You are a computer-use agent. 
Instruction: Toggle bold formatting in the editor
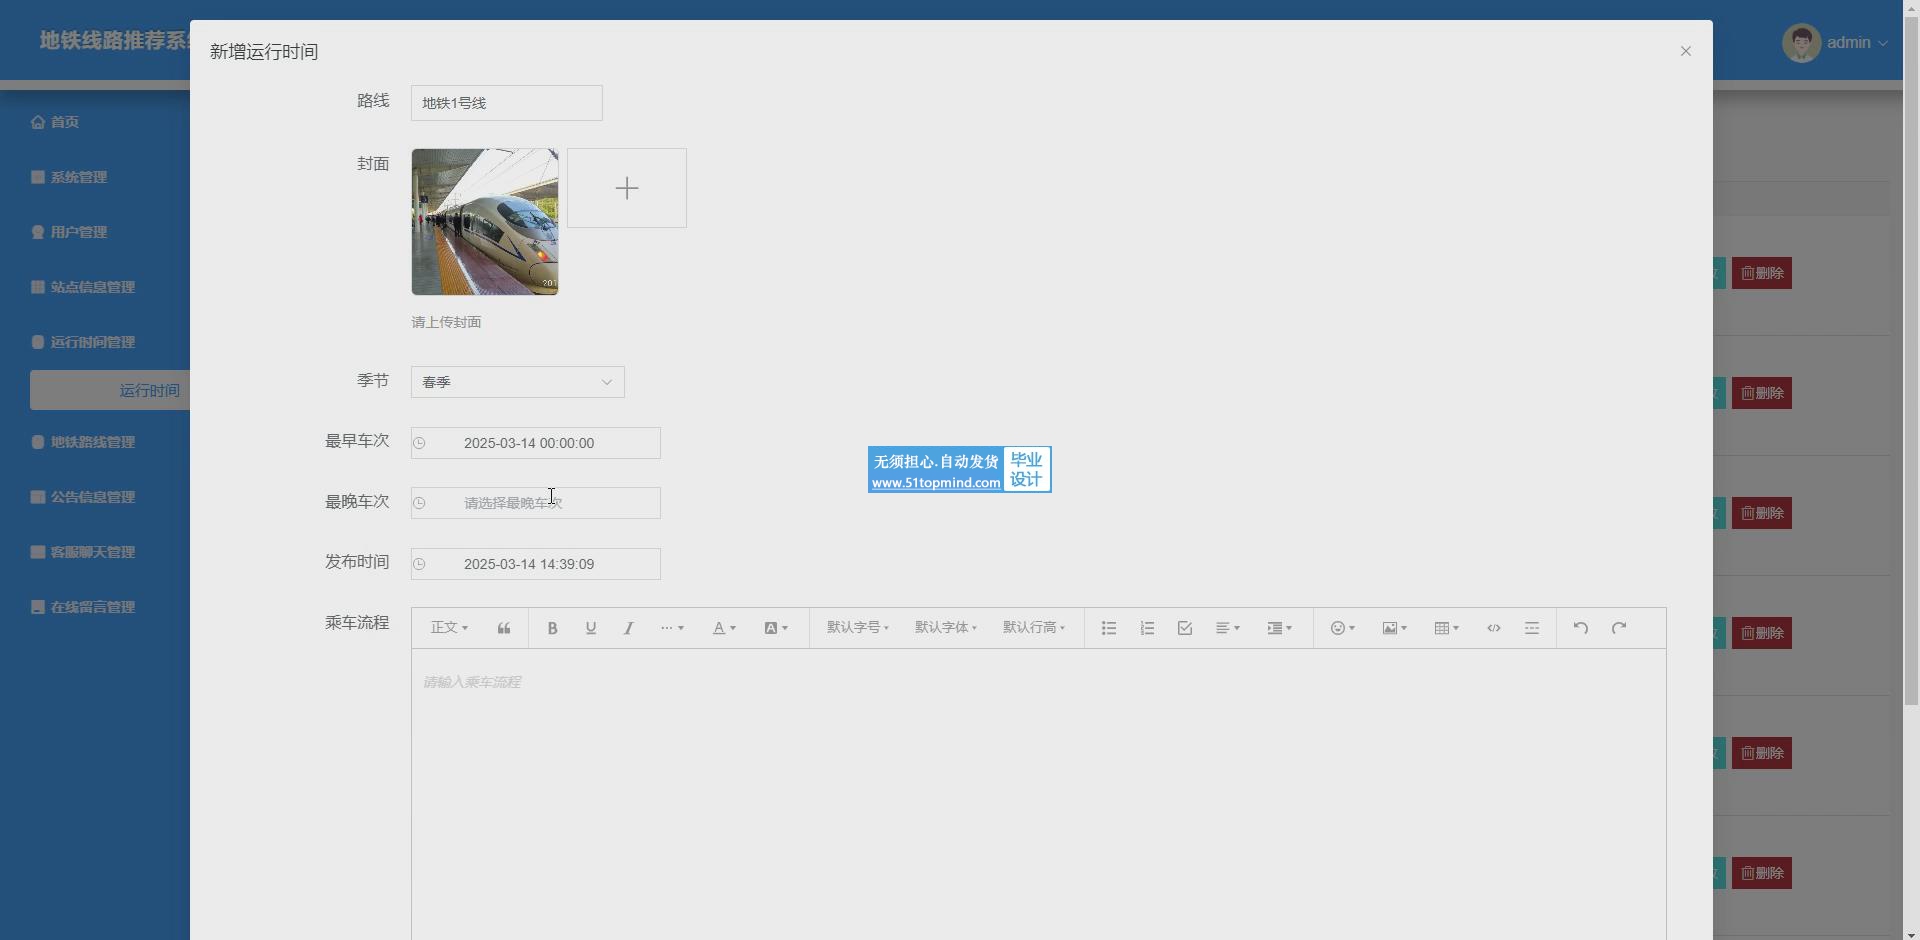[552, 628]
